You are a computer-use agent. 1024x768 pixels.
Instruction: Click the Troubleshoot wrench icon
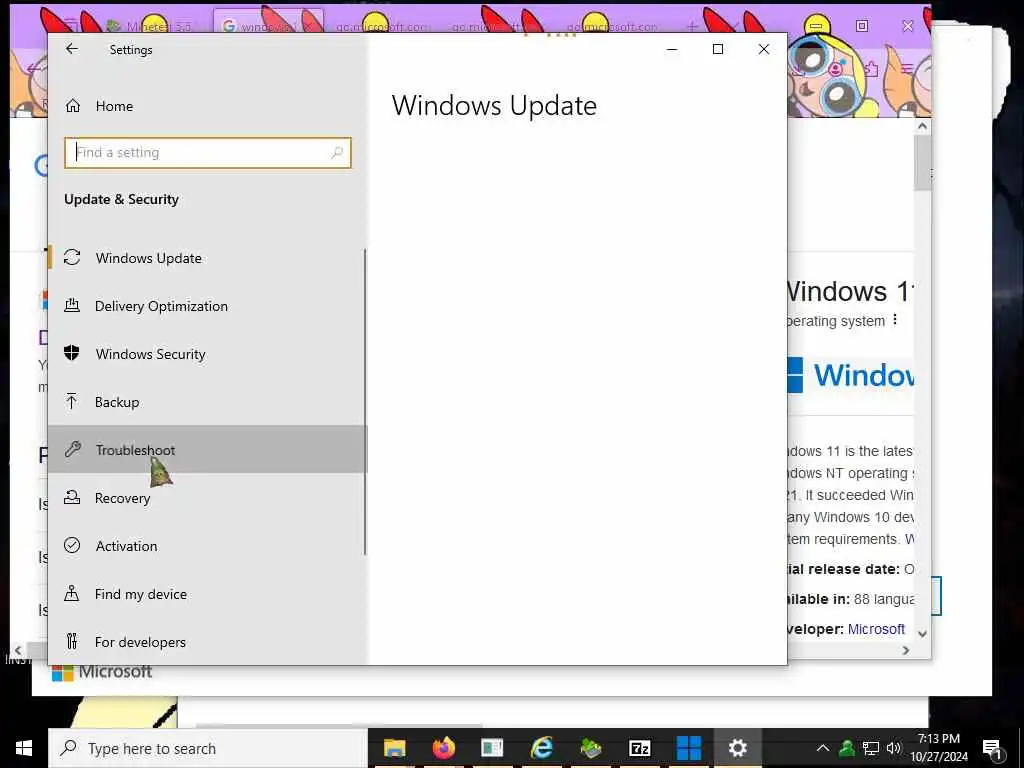click(x=72, y=449)
